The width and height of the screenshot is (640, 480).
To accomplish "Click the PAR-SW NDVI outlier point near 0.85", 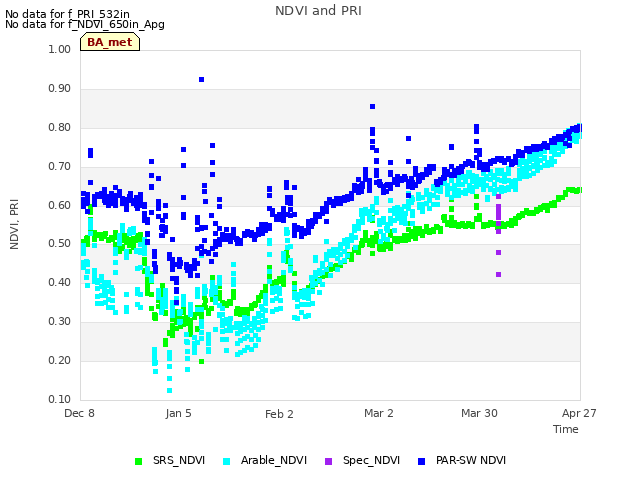I will (x=372, y=107).
